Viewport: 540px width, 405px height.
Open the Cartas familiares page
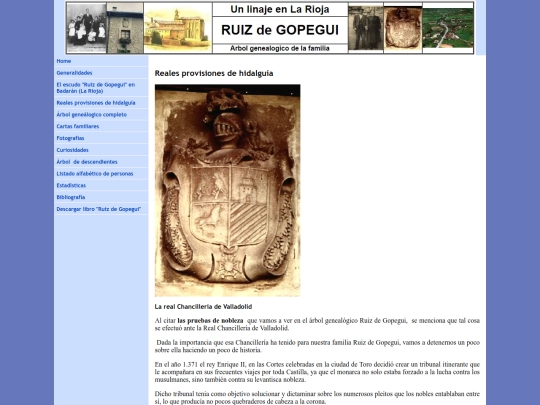(78, 126)
